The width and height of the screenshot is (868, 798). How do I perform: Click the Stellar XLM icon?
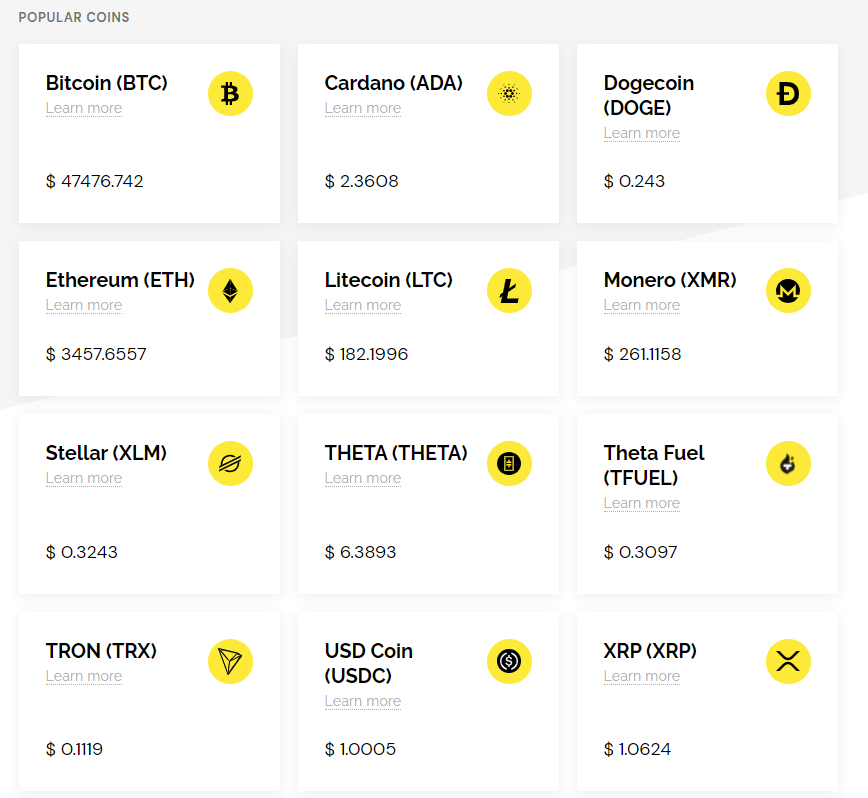tap(230, 463)
